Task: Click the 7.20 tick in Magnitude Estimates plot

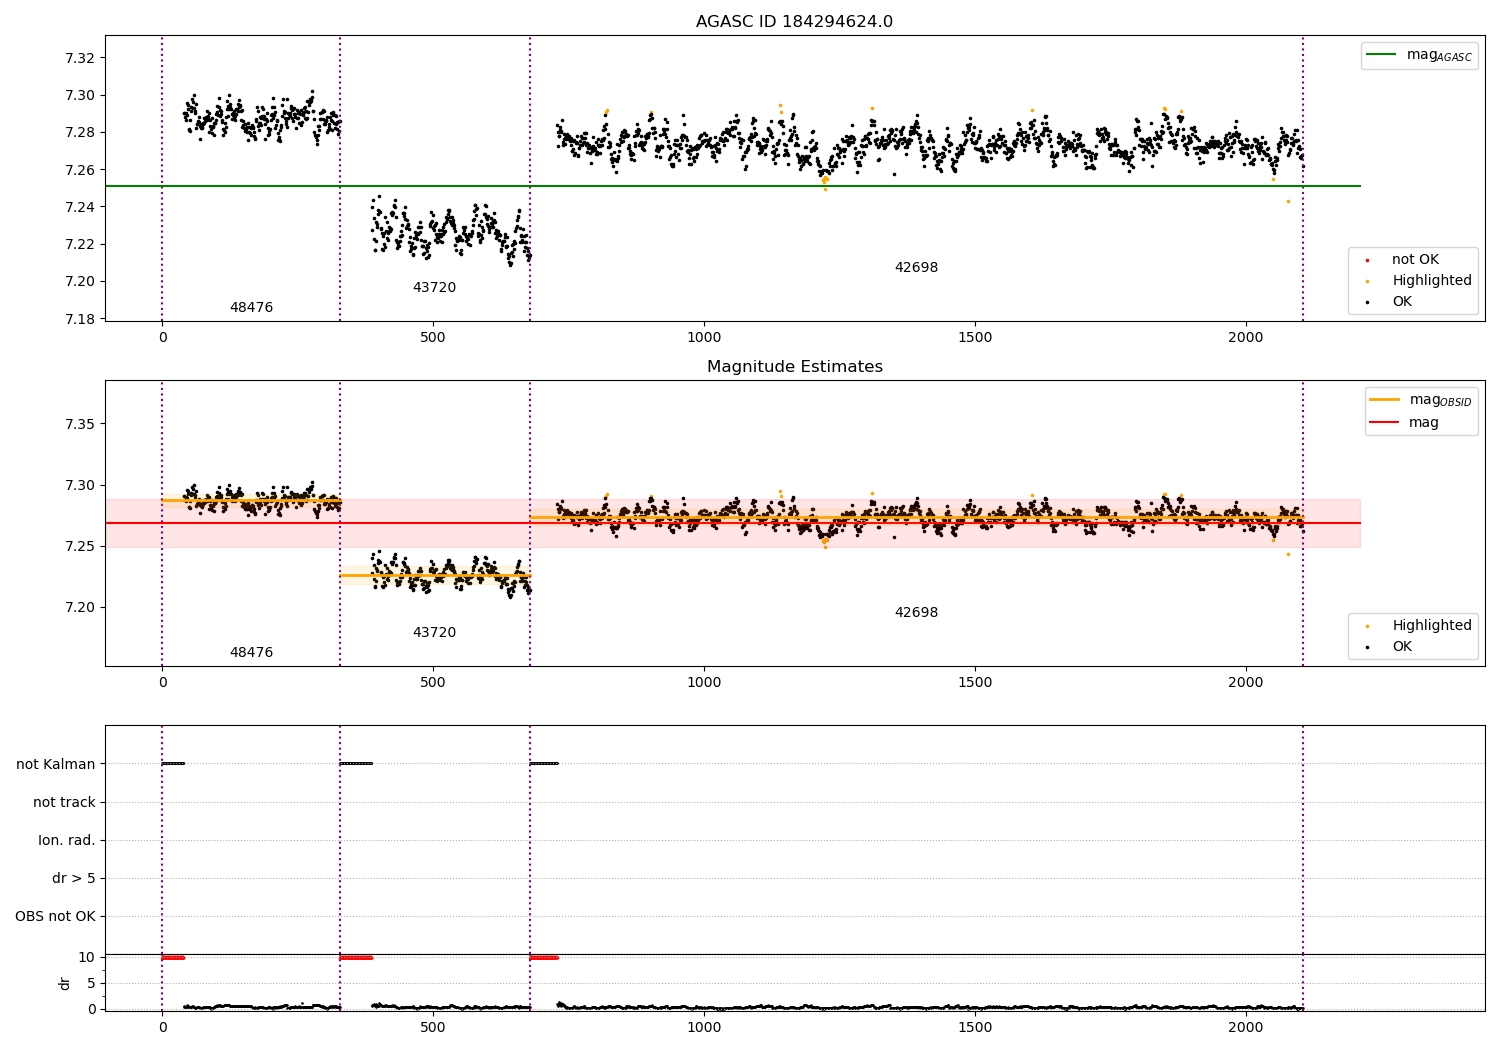Action: tap(79, 608)
